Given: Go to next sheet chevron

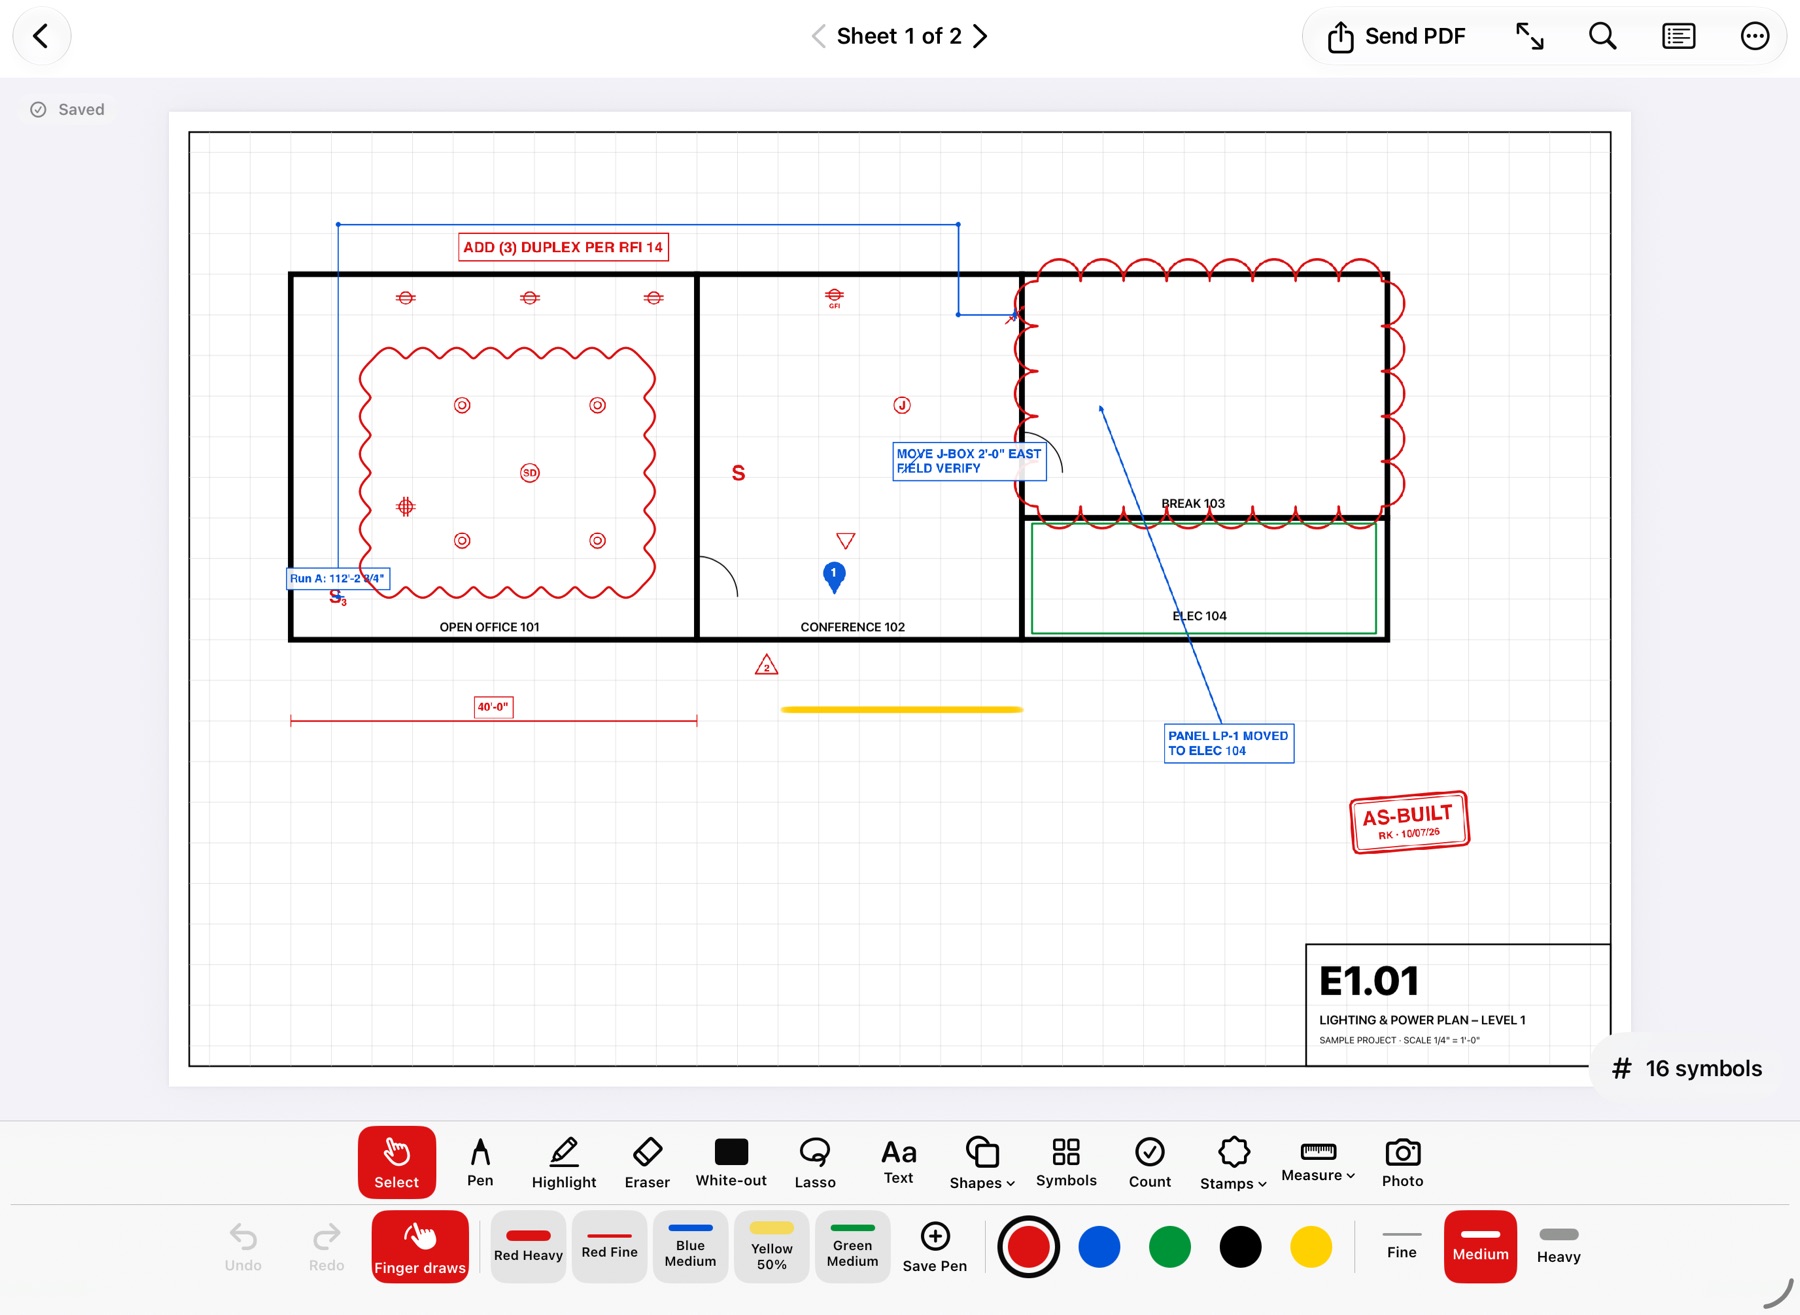Looking at the screenshot, I should point(980,37).
